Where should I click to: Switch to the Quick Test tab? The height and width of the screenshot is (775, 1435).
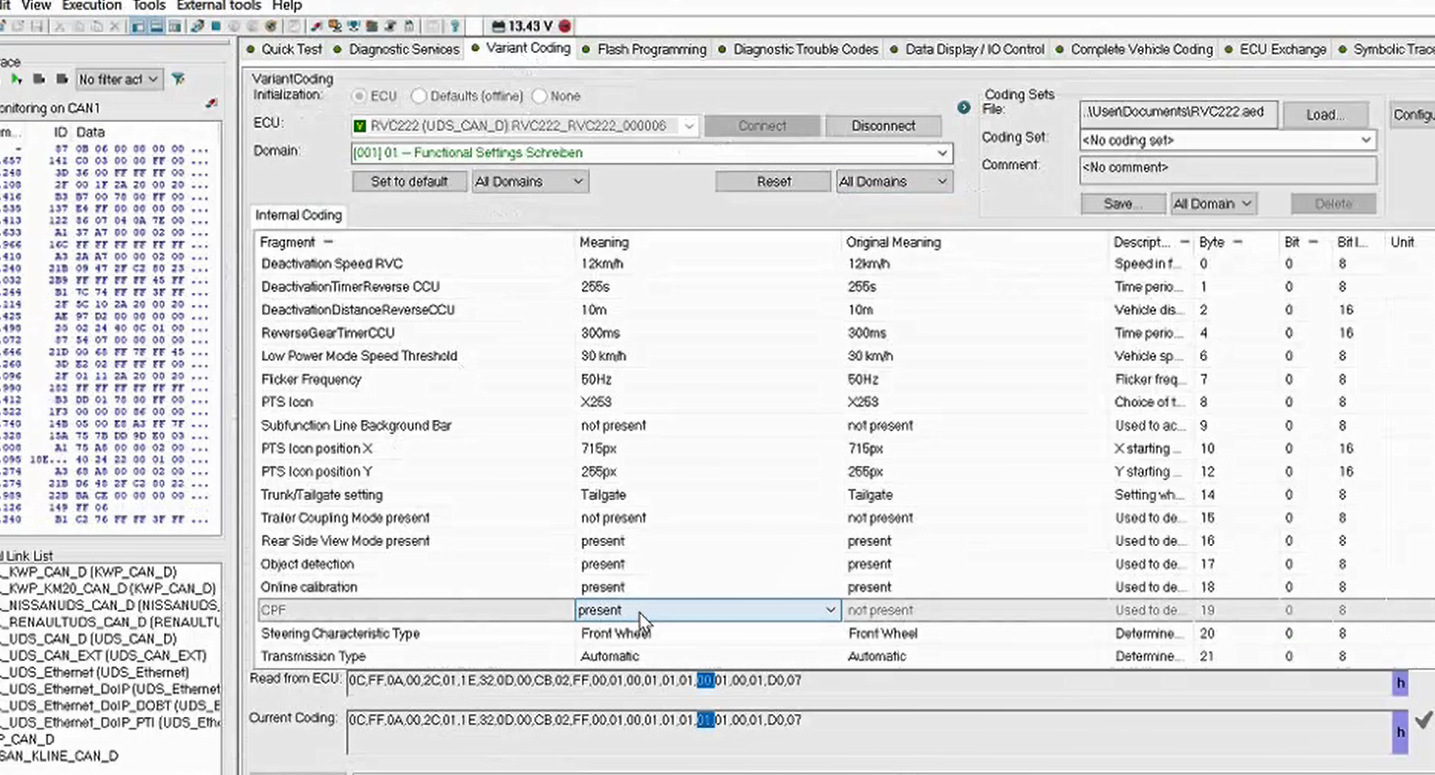coord(285,49)
